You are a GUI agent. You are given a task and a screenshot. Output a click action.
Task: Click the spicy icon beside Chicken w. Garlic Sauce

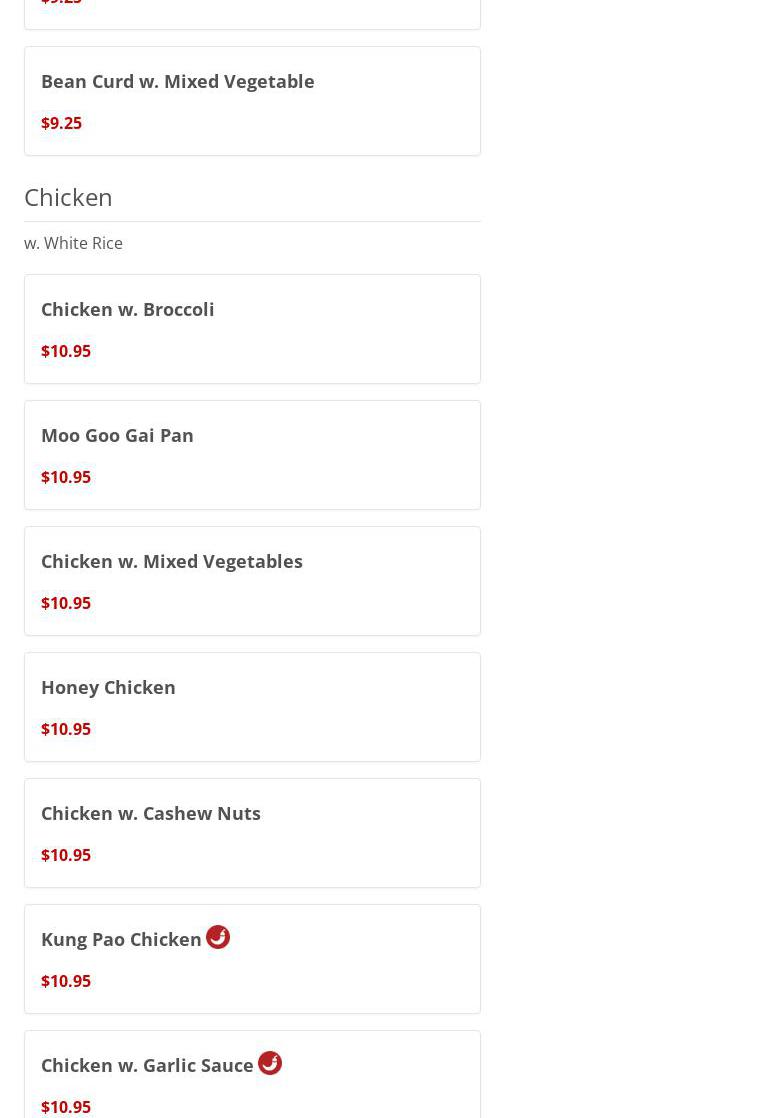pyautogui.click(x=270, y=1063)
